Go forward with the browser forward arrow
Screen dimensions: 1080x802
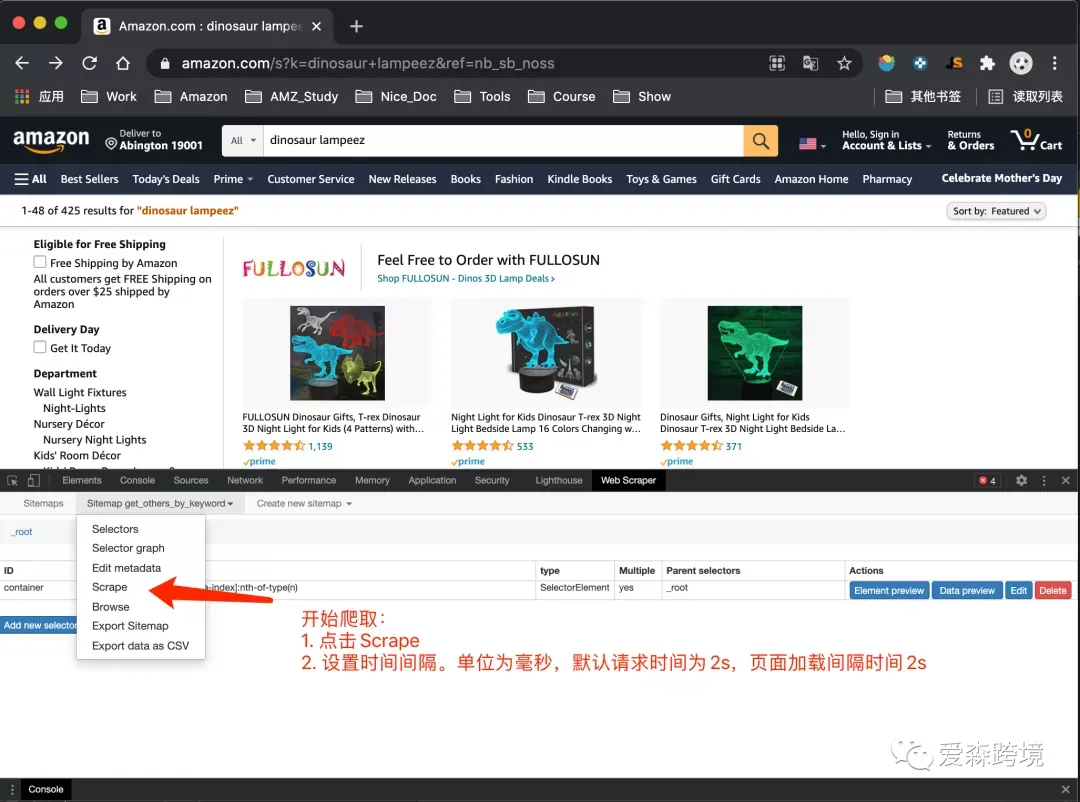pos(56,63)
